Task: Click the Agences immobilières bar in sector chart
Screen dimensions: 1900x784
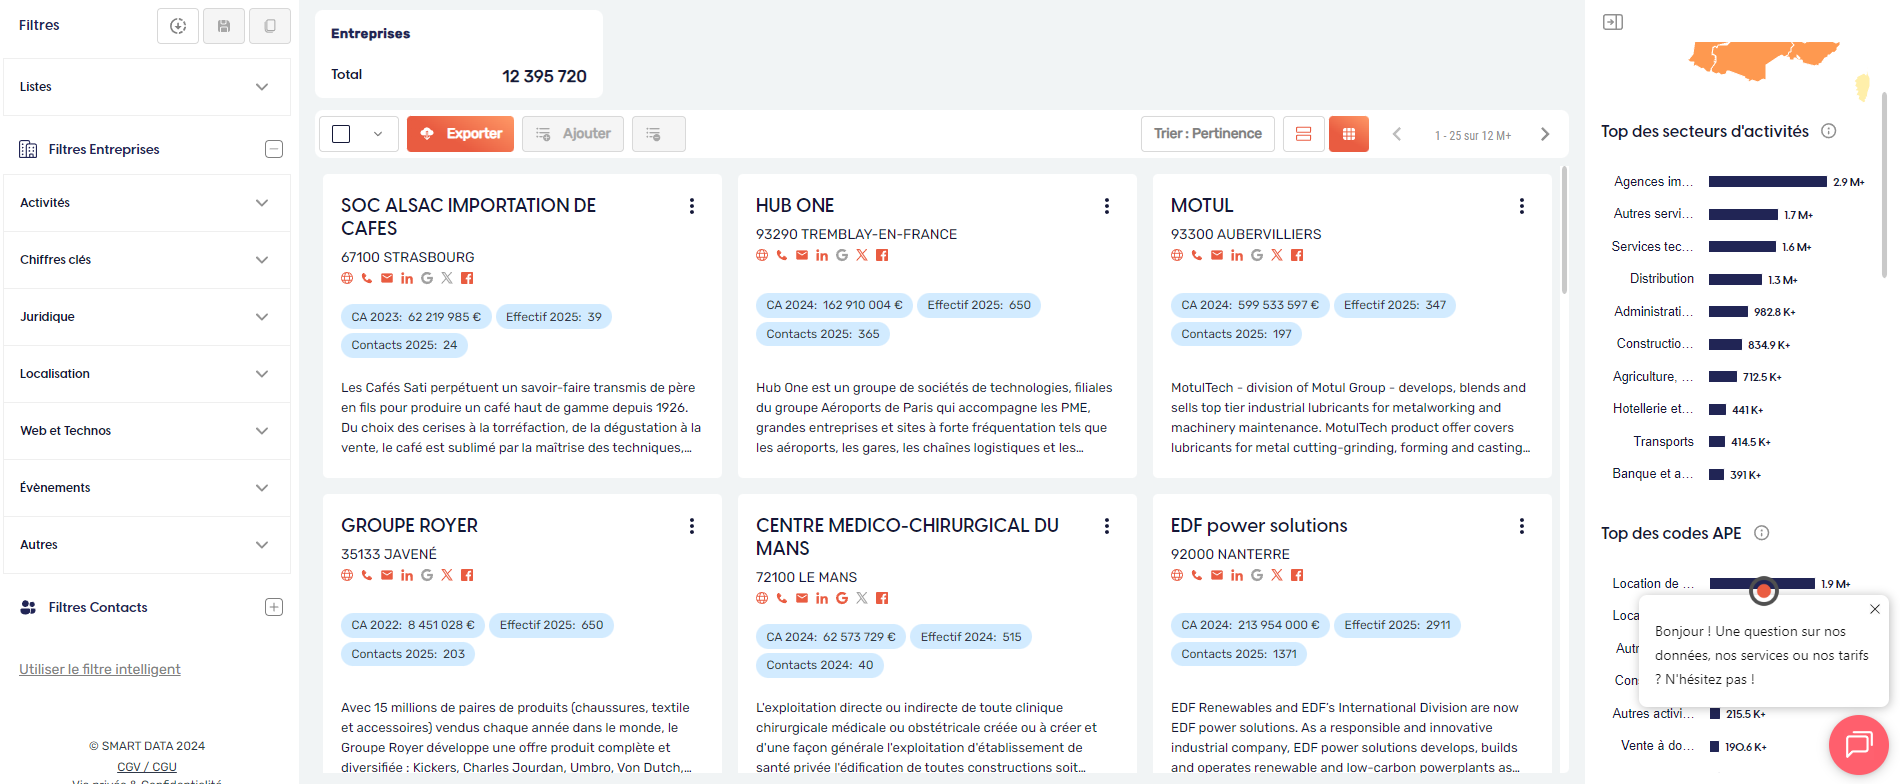Action: click(x=1767, y=182)
